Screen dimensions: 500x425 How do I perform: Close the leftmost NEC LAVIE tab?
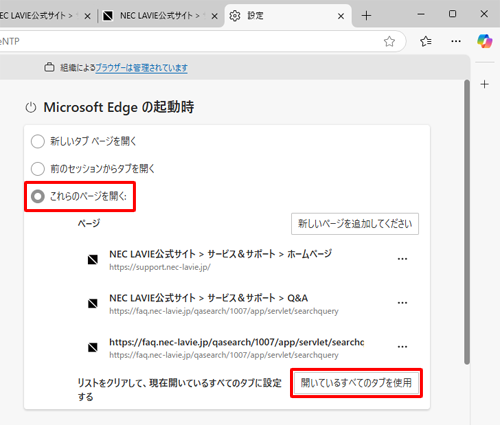coord(87,16)
